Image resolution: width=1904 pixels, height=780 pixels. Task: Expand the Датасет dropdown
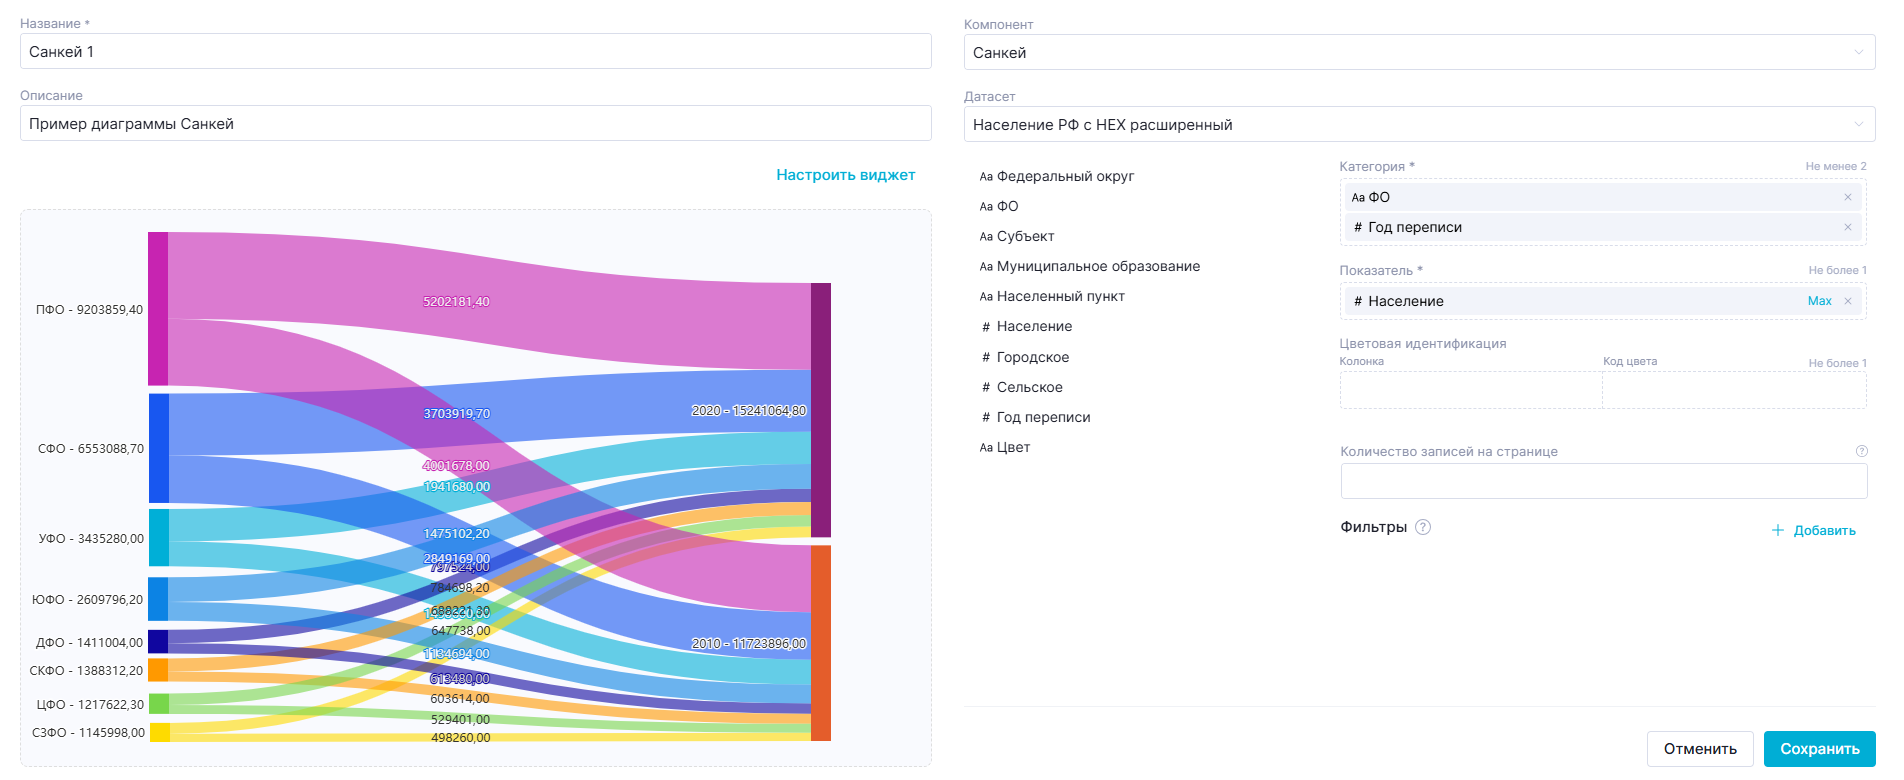pos(1418,125)
